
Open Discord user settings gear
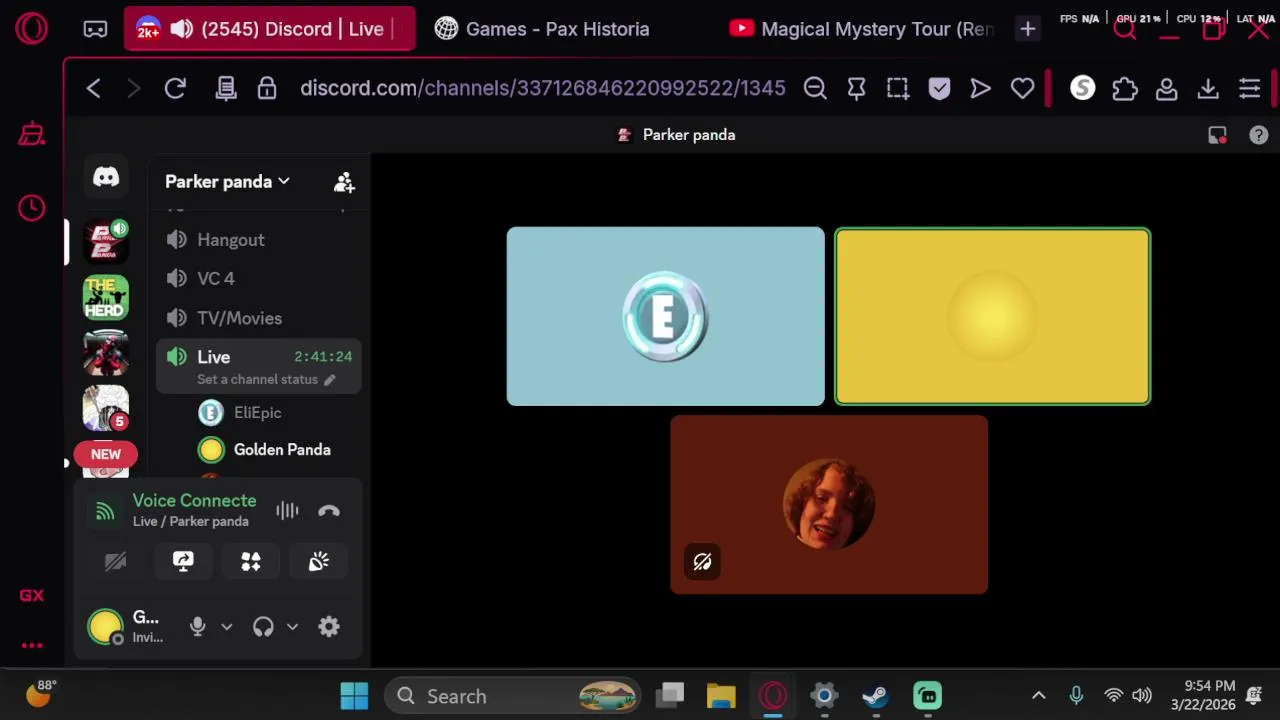coord(329,627)
